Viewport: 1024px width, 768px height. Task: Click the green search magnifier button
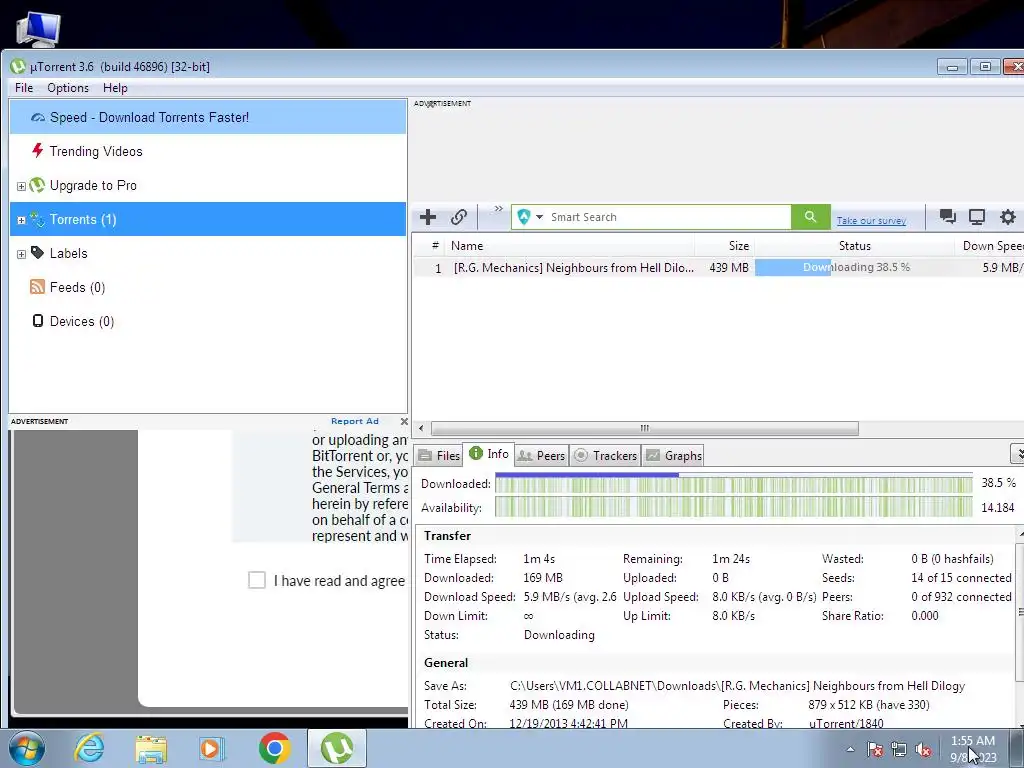pos(810,217)
